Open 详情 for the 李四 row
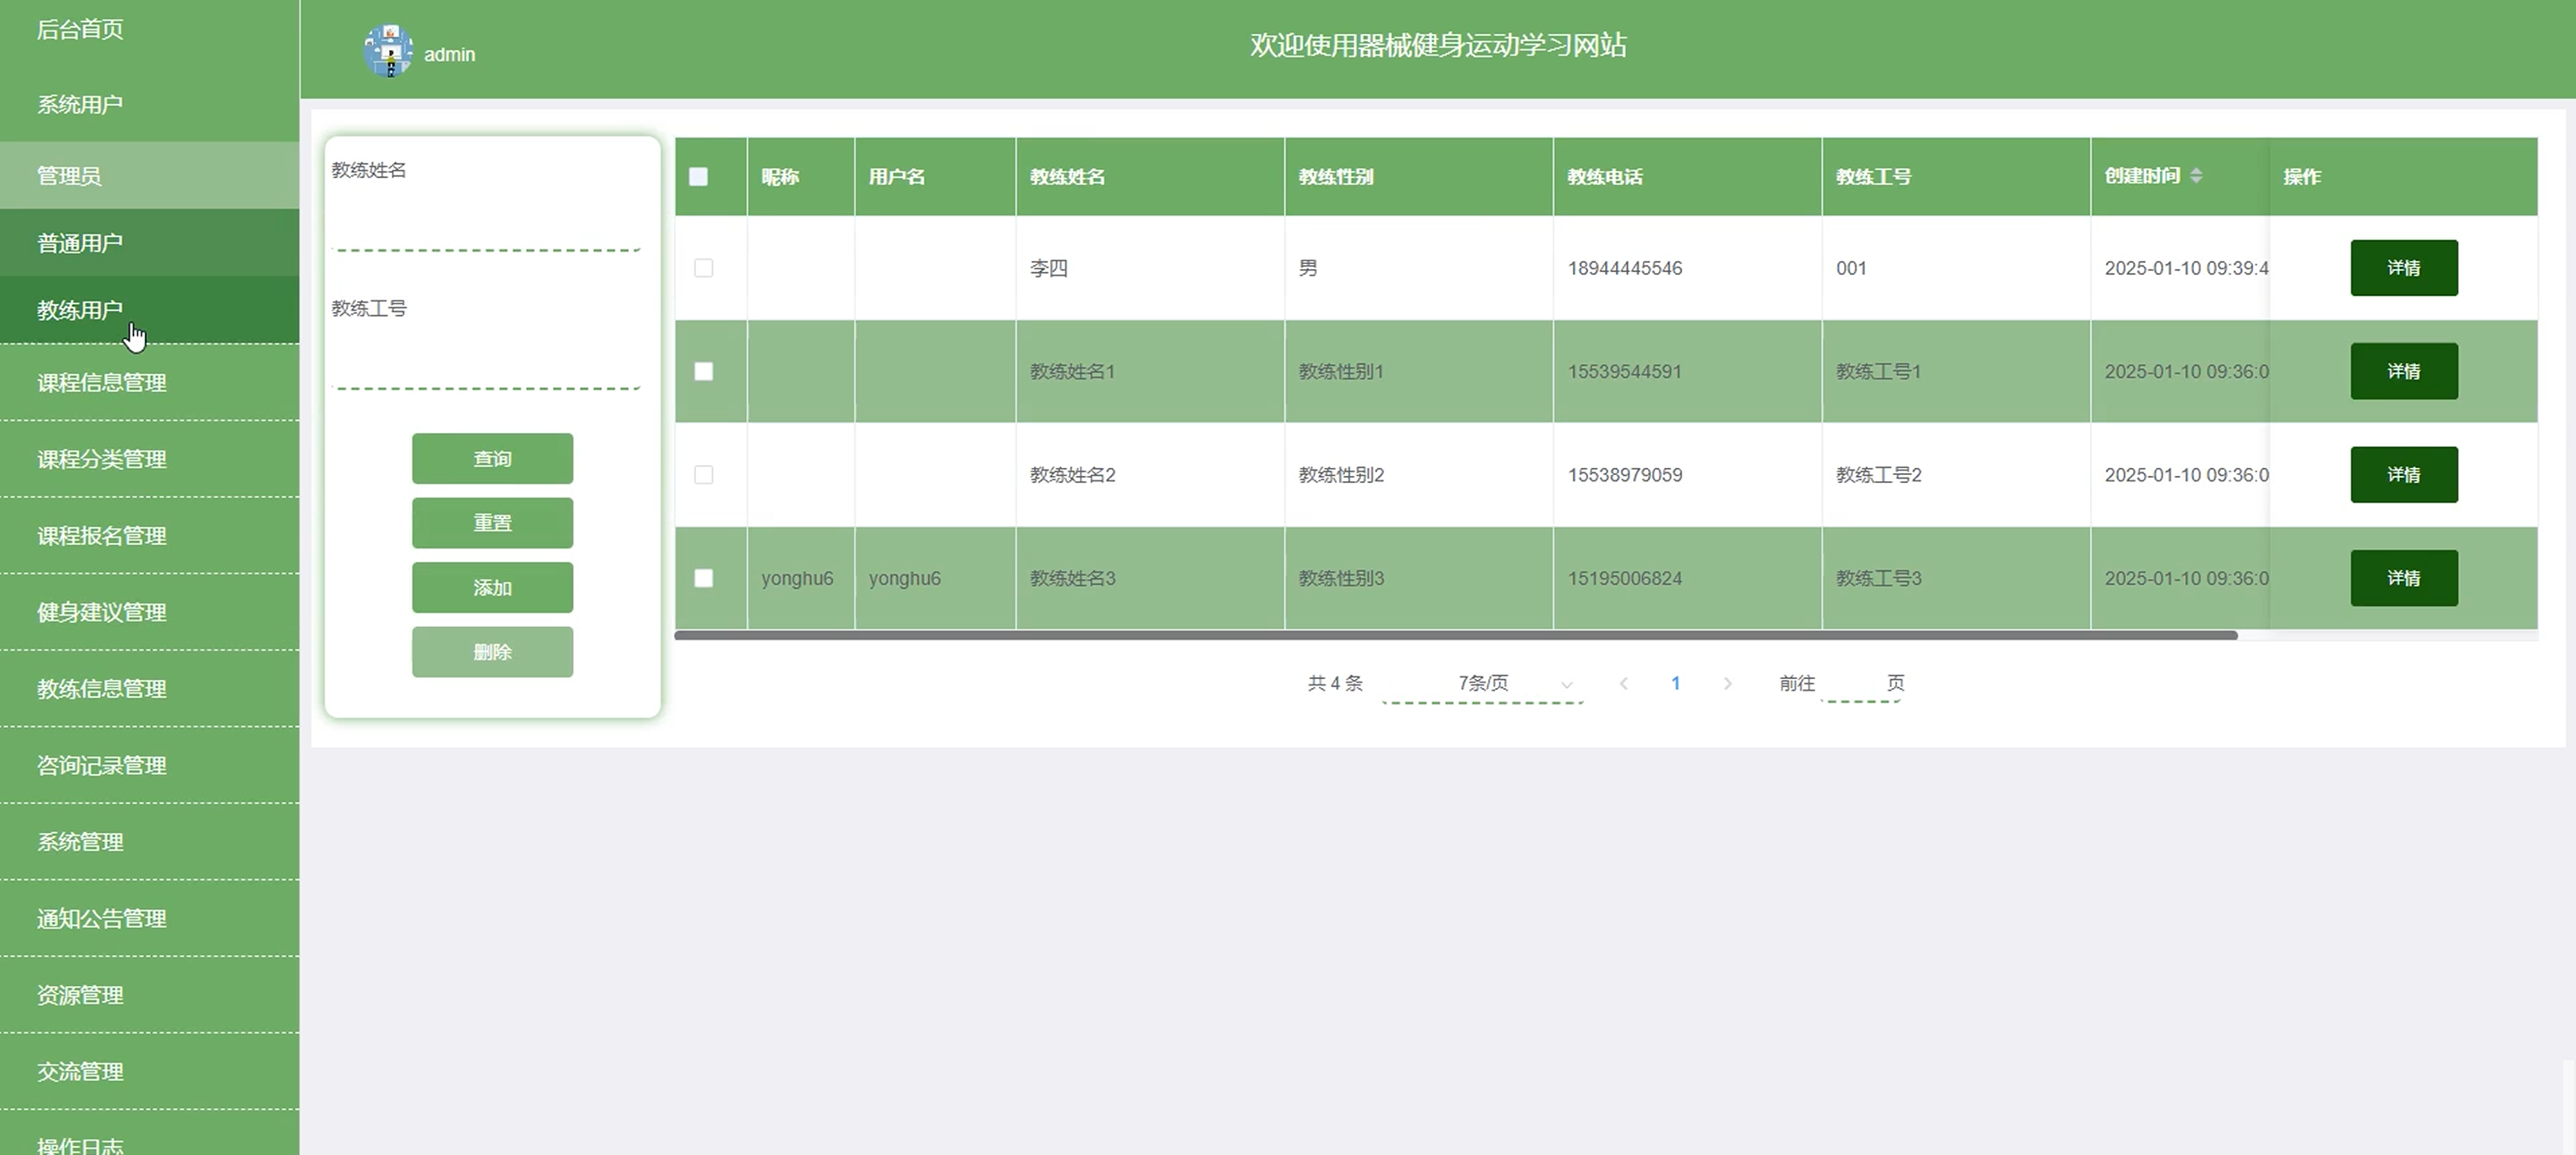This screenshot has width=2576, height=1155. click(2403, 268)
